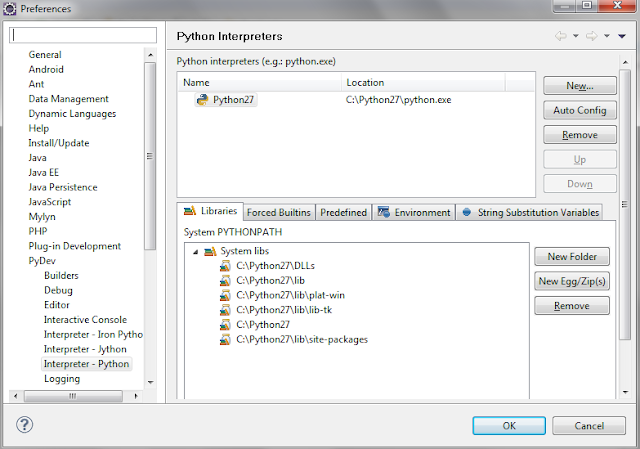Open PyDev Editor settings
This screenshot has height=449, width=640.
(x=57, y=305)
